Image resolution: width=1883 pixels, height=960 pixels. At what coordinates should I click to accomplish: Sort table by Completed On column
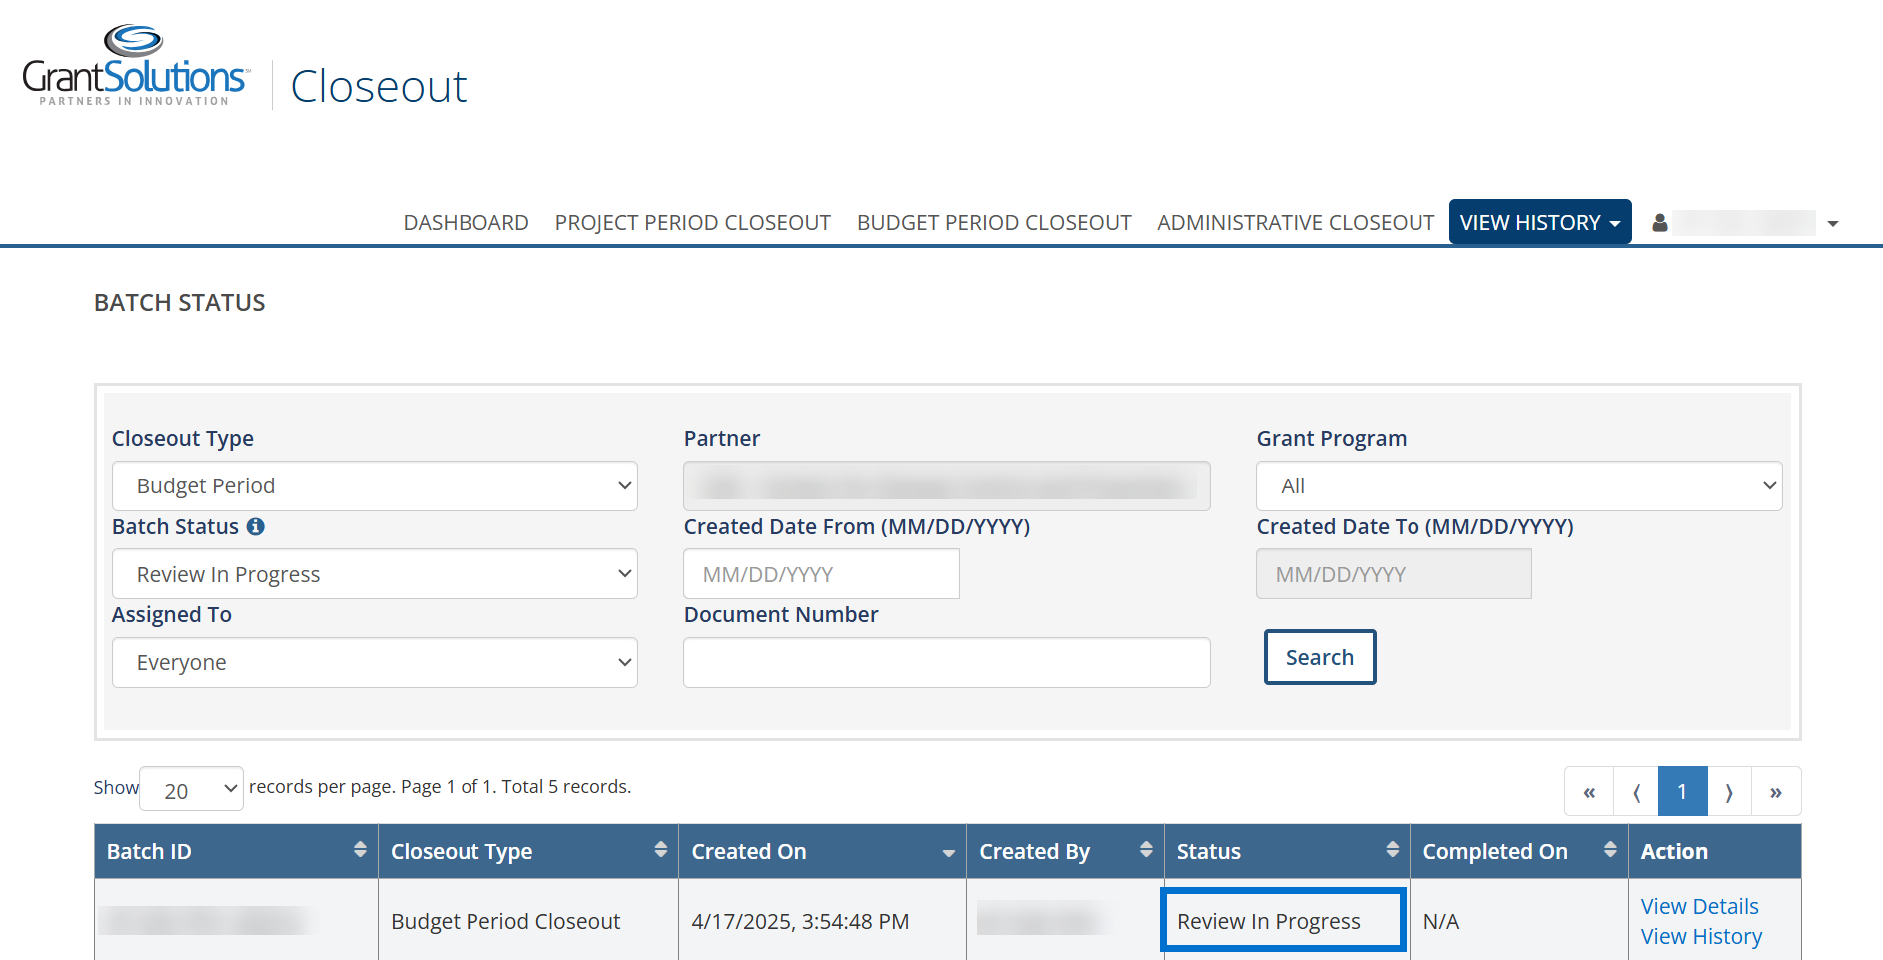pyautogui.click(x=1610, y=850)
